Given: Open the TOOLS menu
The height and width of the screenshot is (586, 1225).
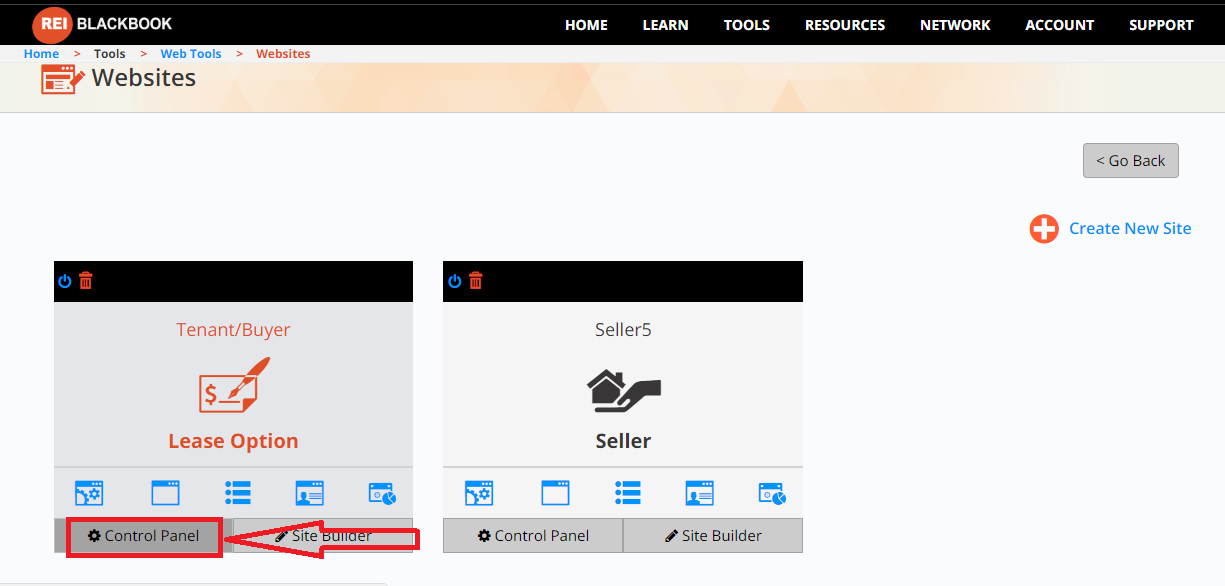Looking at the screenshot, I should pyautogui.click(x=747, y=25).
